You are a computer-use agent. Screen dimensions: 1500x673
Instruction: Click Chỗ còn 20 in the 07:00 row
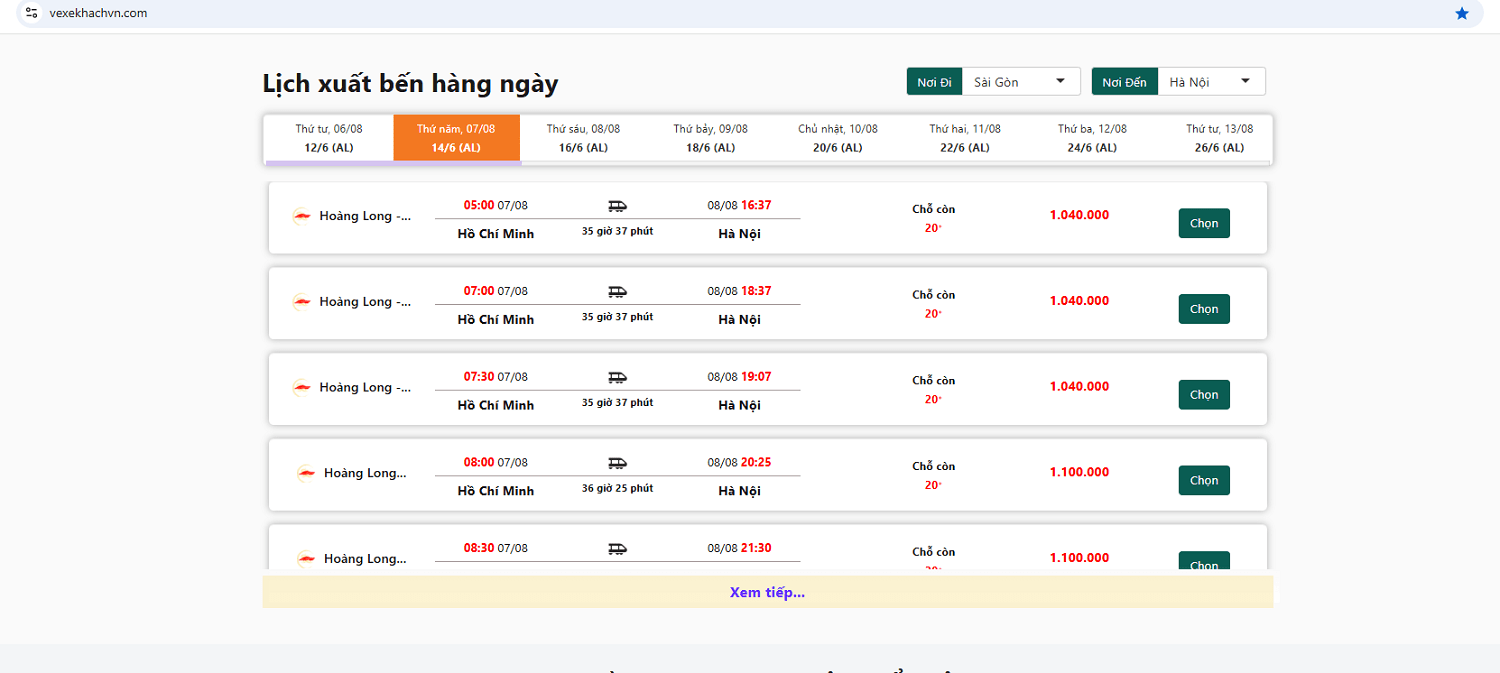click(933, 304)
